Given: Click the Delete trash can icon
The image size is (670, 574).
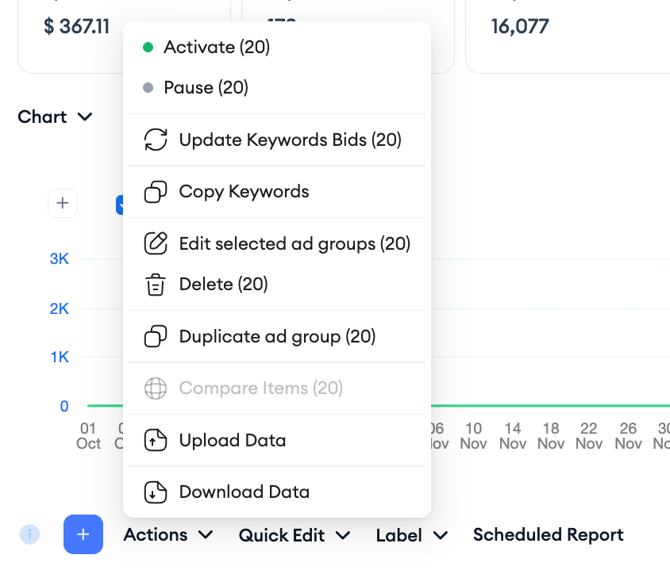Looking at the screenshot, I should point(155,285).
